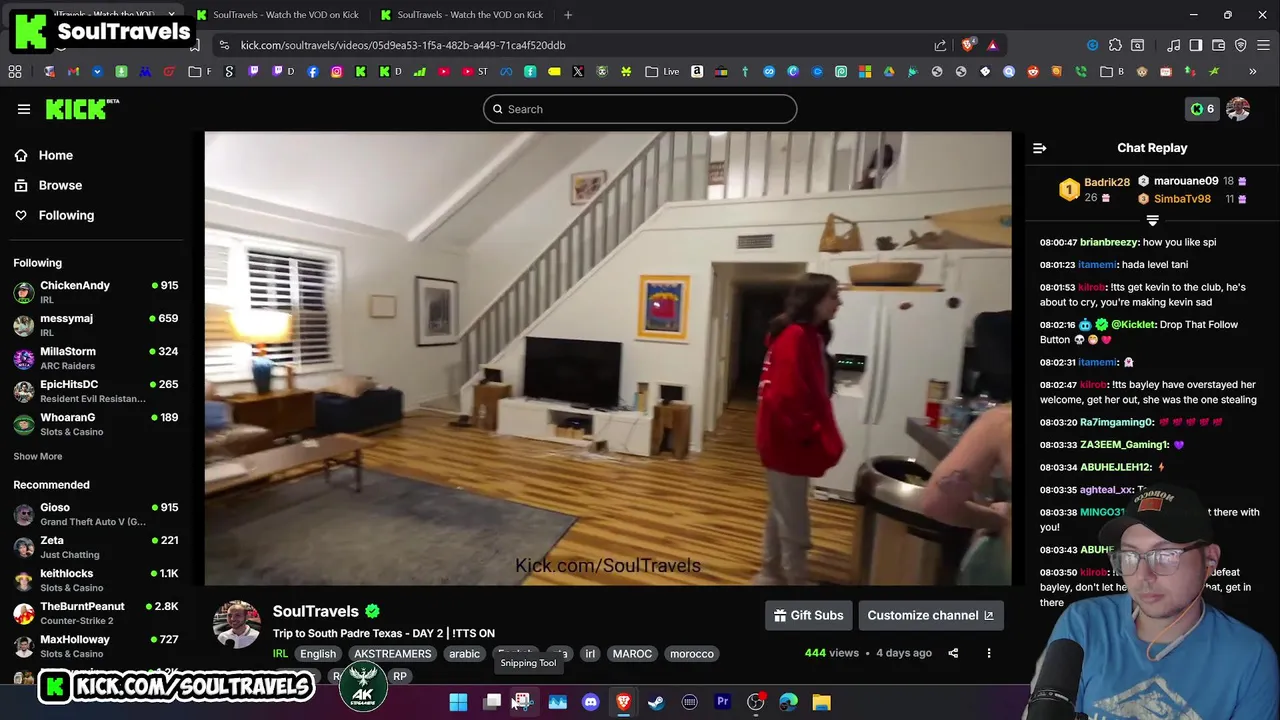
Task: Open File Explorer from the taskbar
Action: point(821,702)
